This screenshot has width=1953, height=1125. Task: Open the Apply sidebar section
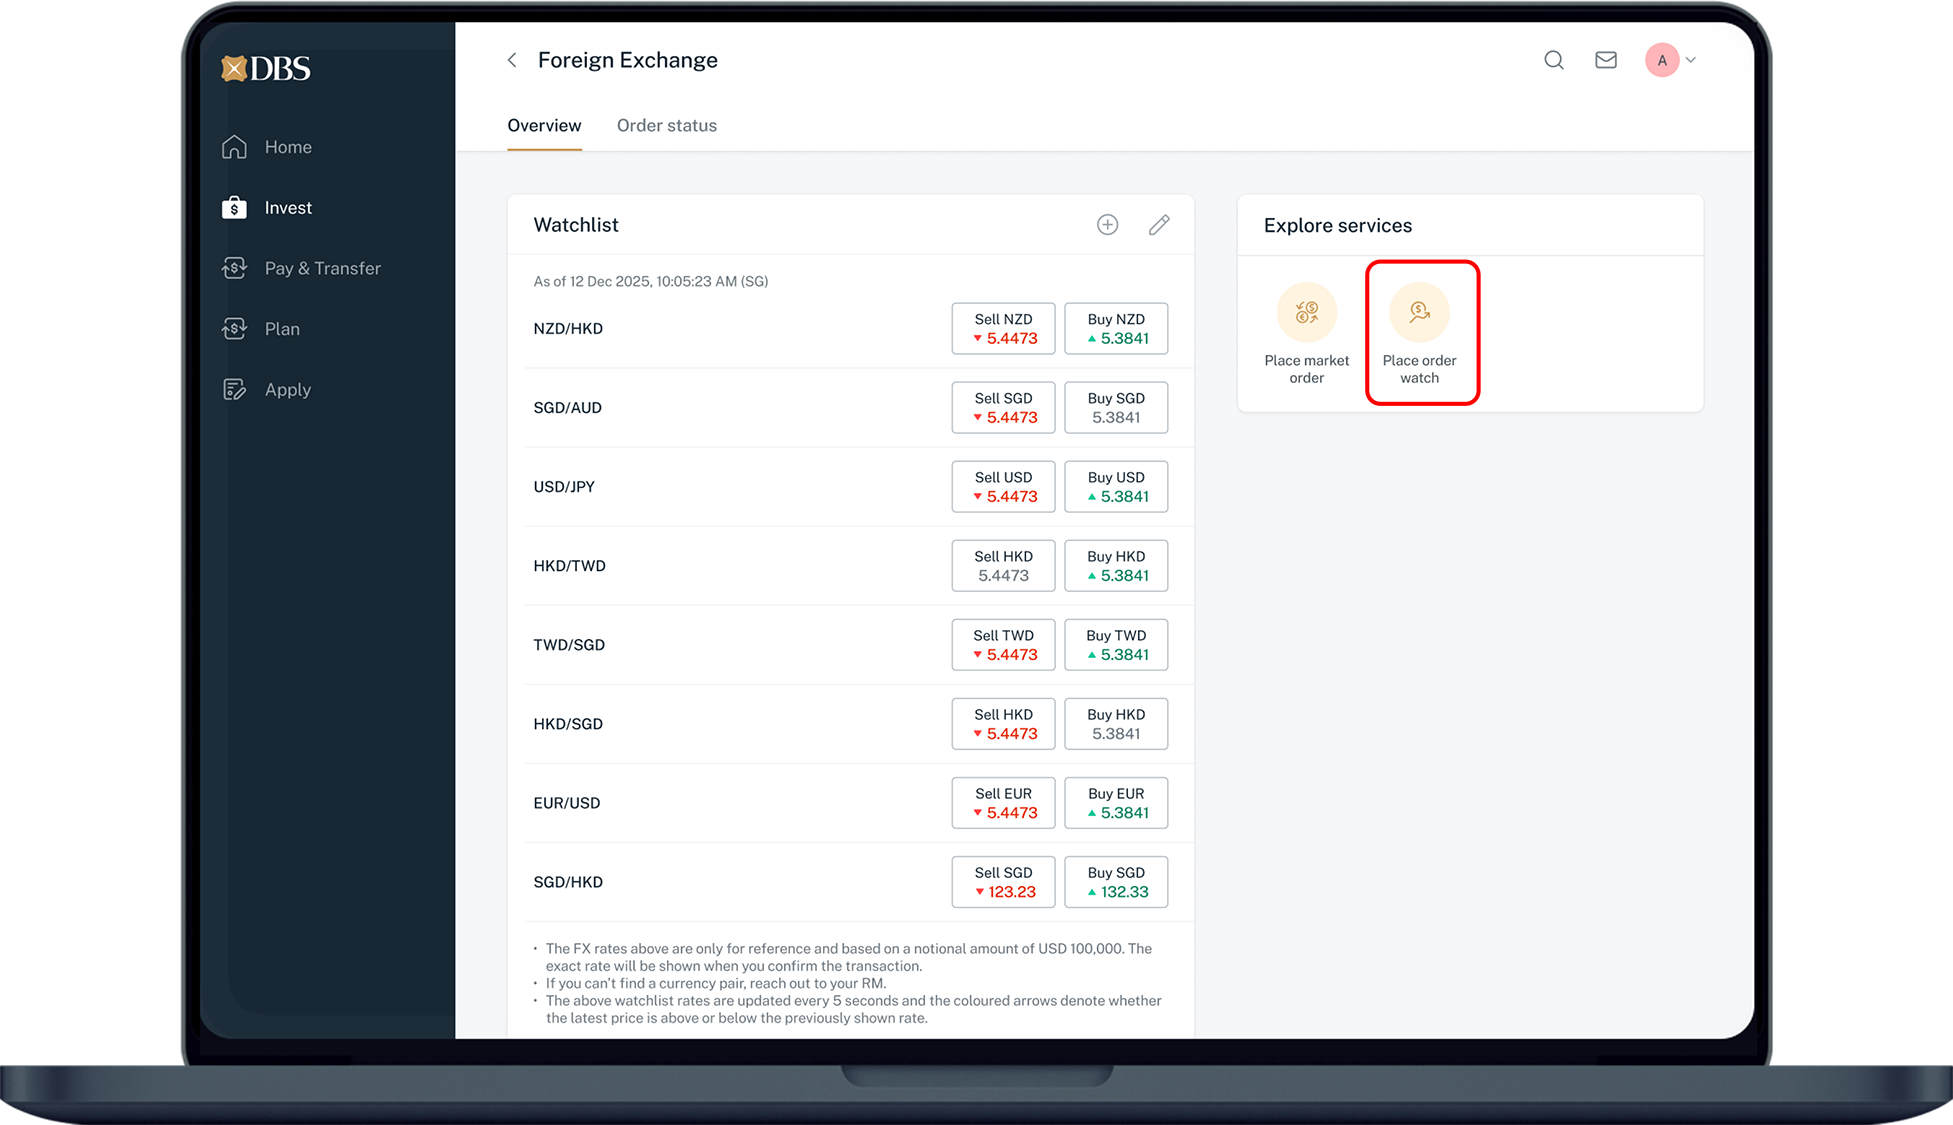click(x=287, y=390)
